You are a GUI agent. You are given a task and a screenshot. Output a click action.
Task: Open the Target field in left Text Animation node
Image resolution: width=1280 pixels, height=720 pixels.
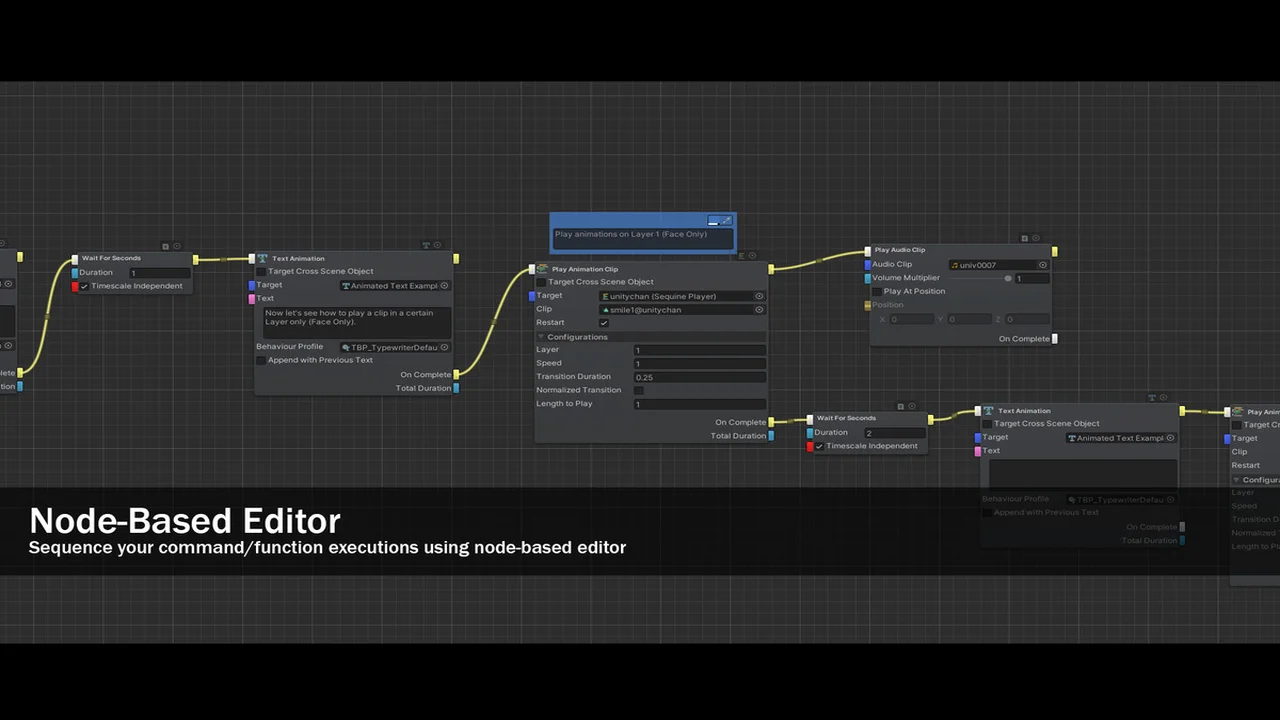pyautogui.click(x=394, y=286)
